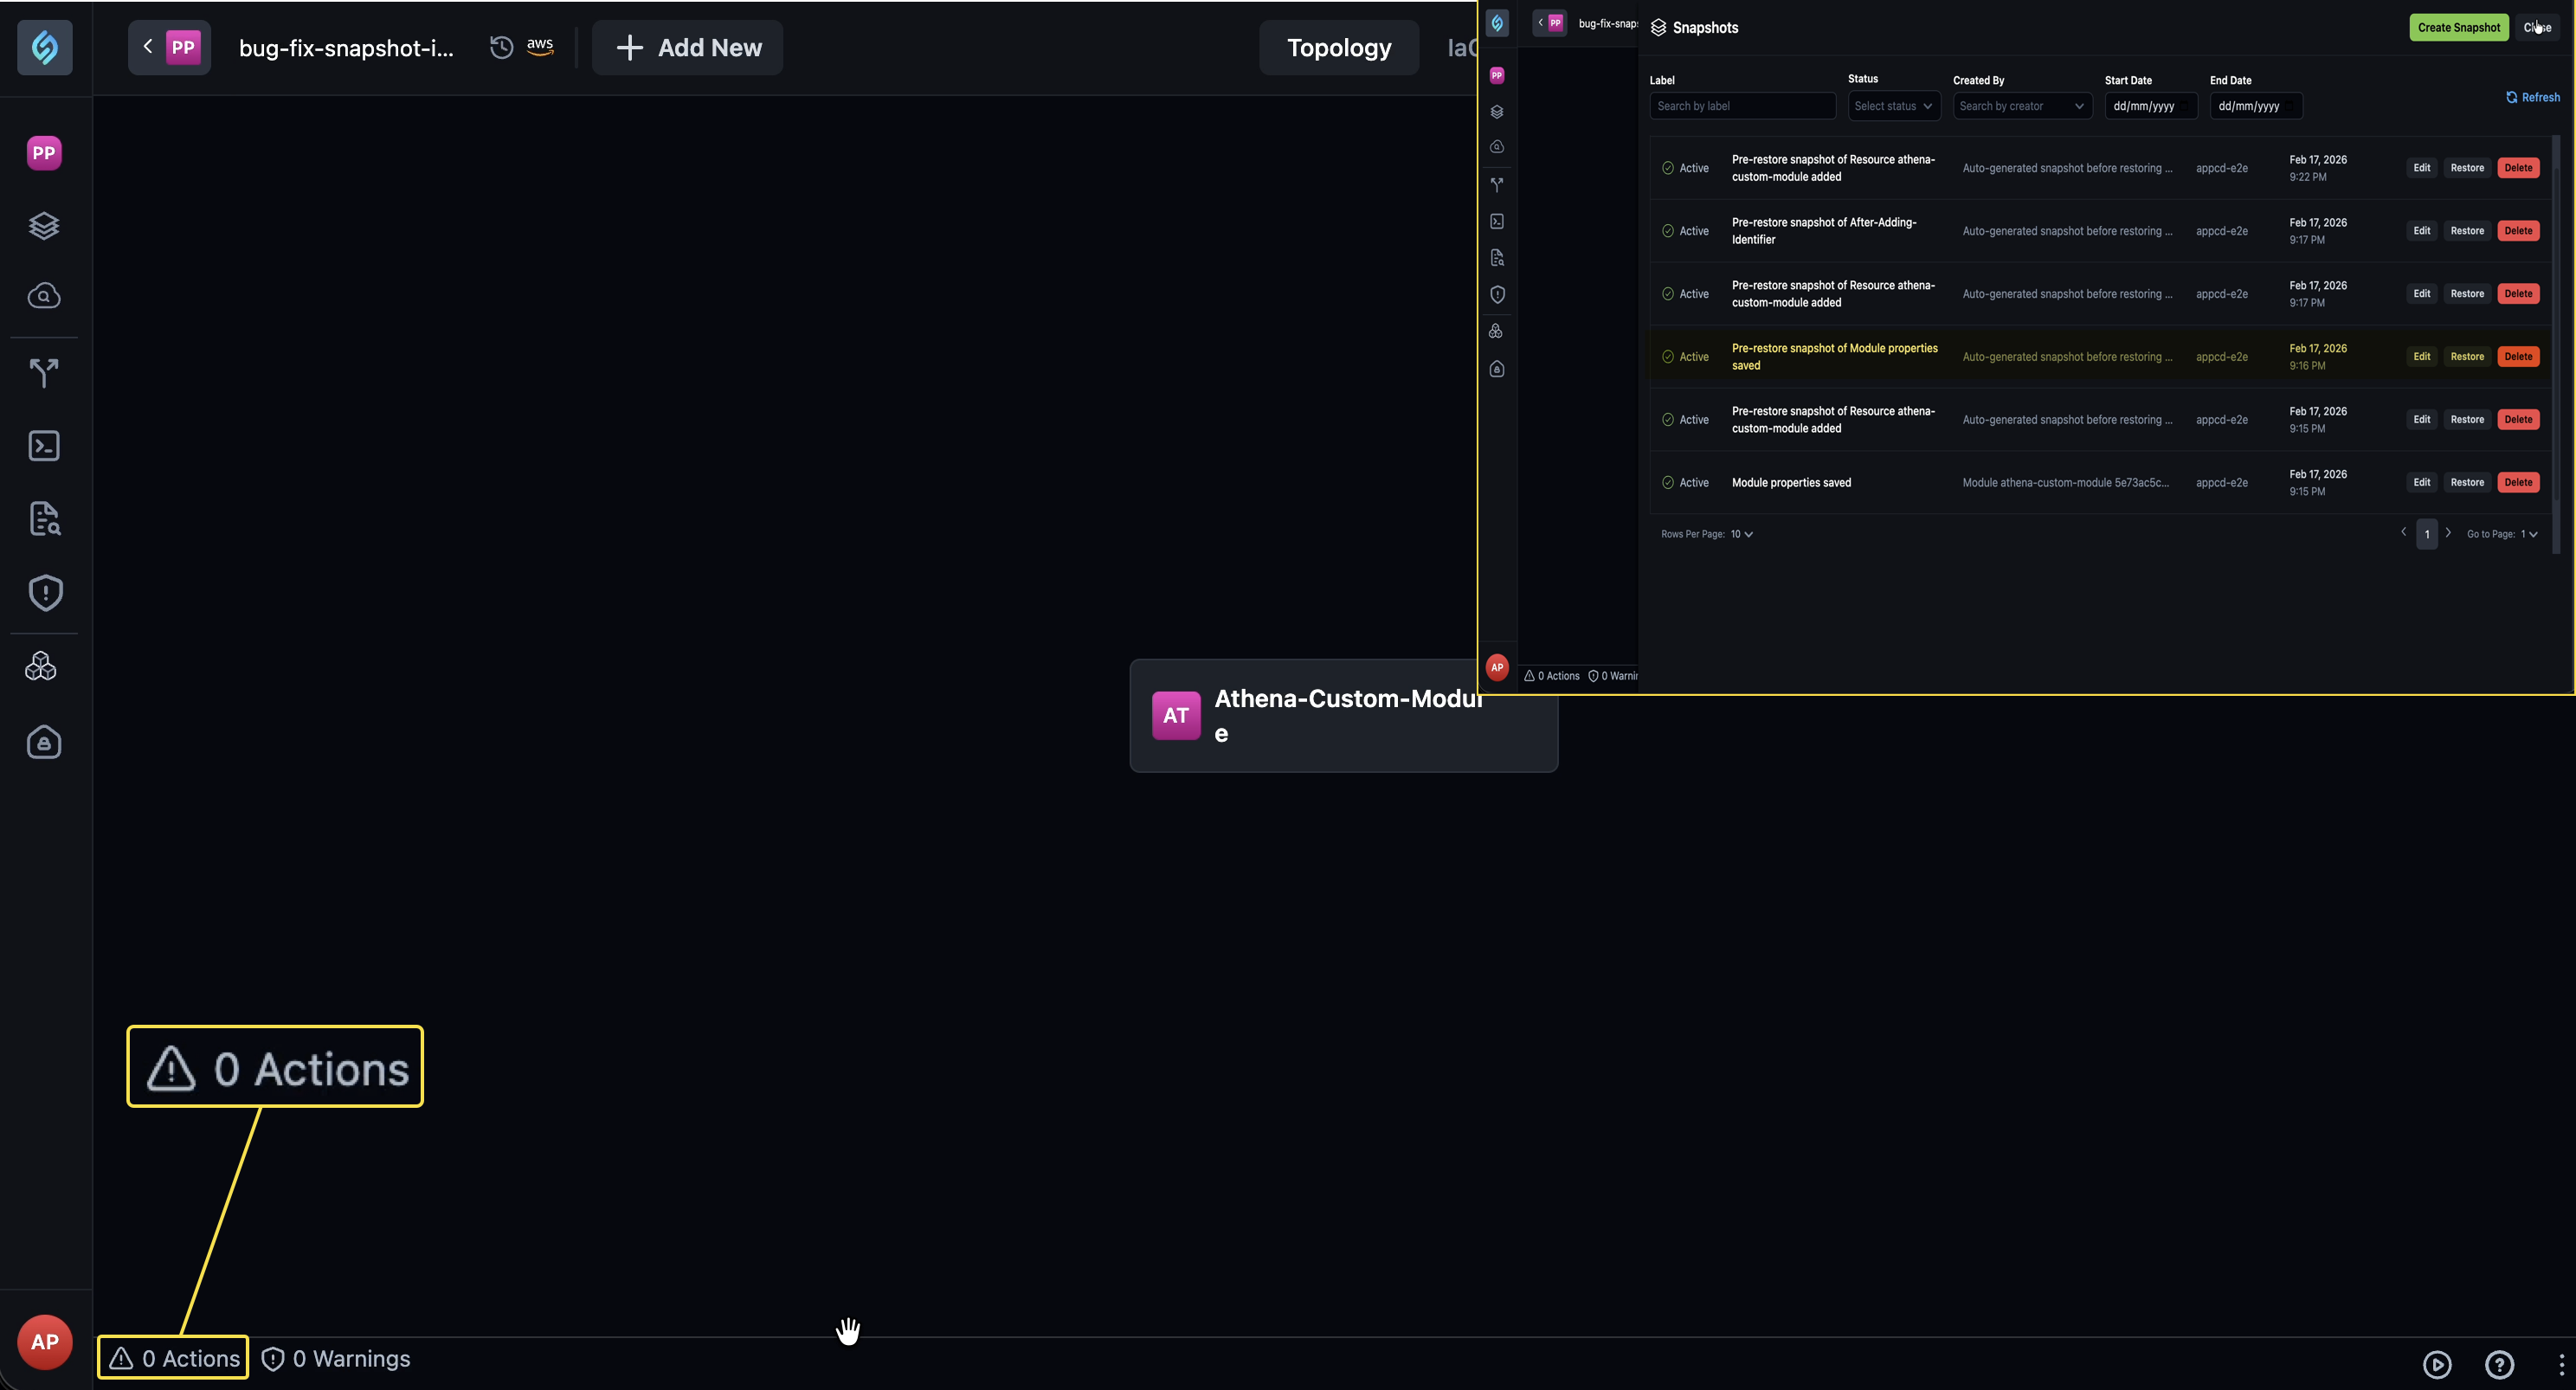Switch to the Topology tab

click(x=1339, y=47)
